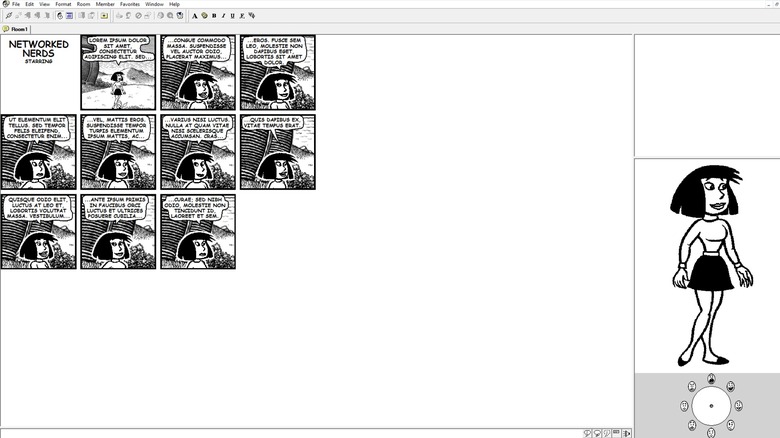This screenshot has height=438, width=780.
Task: Open the text Color picker icon
Action: click(204, 16)
